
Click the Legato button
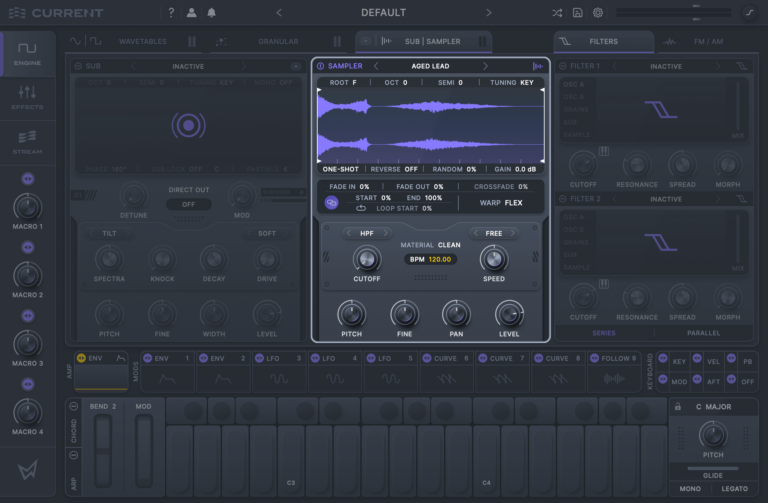point(735,489)
